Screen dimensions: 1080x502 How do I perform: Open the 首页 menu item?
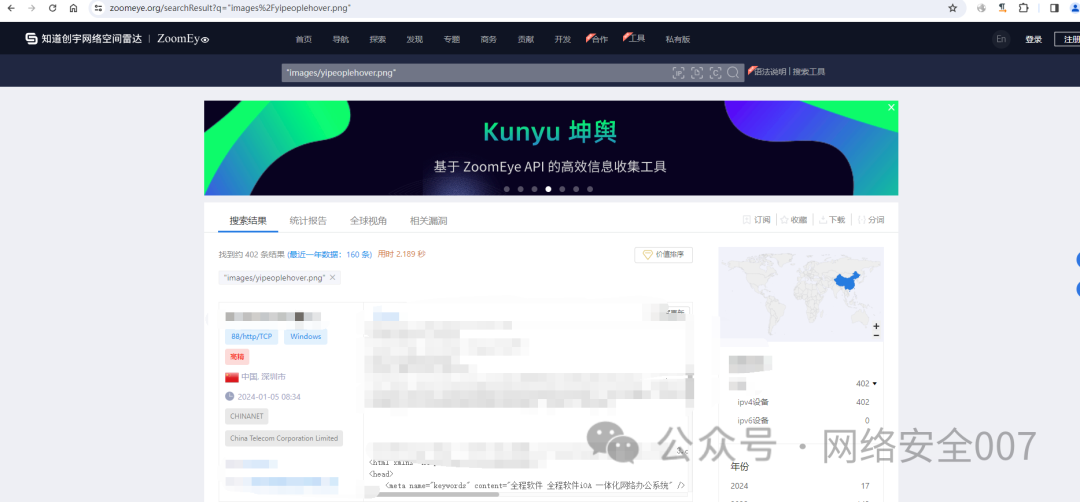[x=304, y=39]
